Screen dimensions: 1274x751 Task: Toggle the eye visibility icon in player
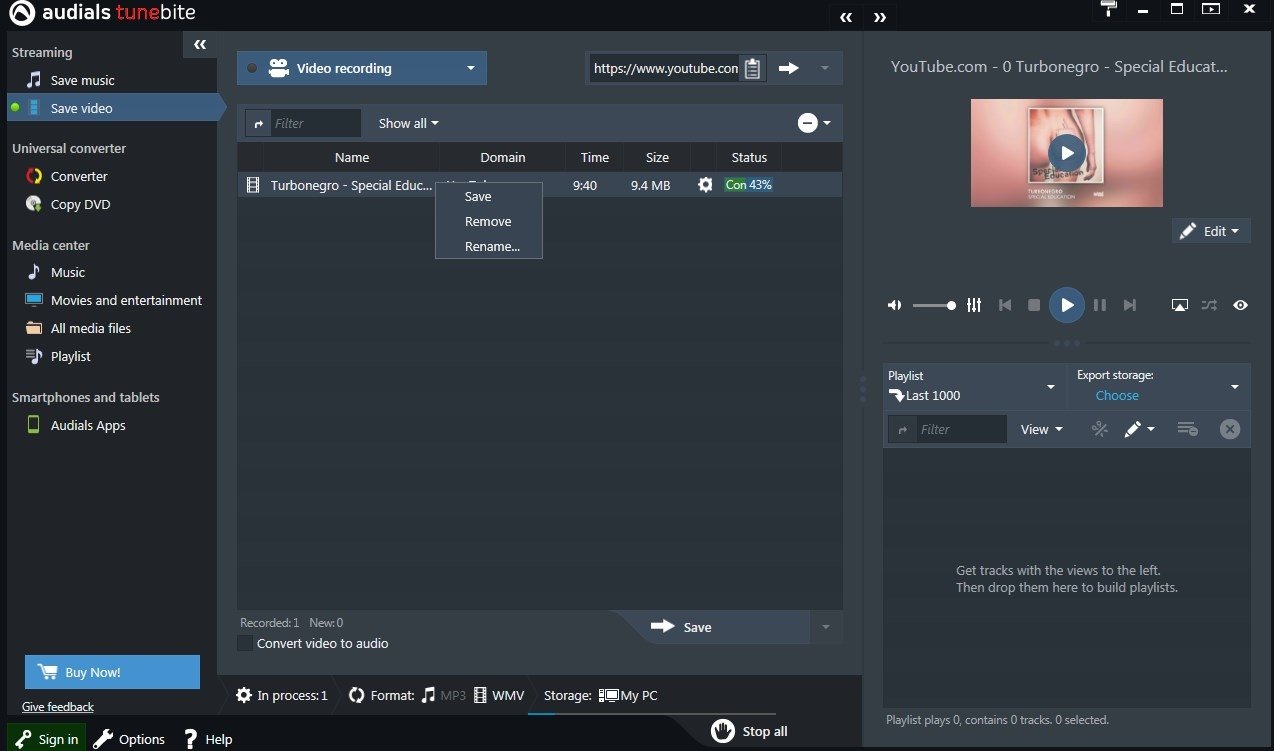click(1241, 305)
